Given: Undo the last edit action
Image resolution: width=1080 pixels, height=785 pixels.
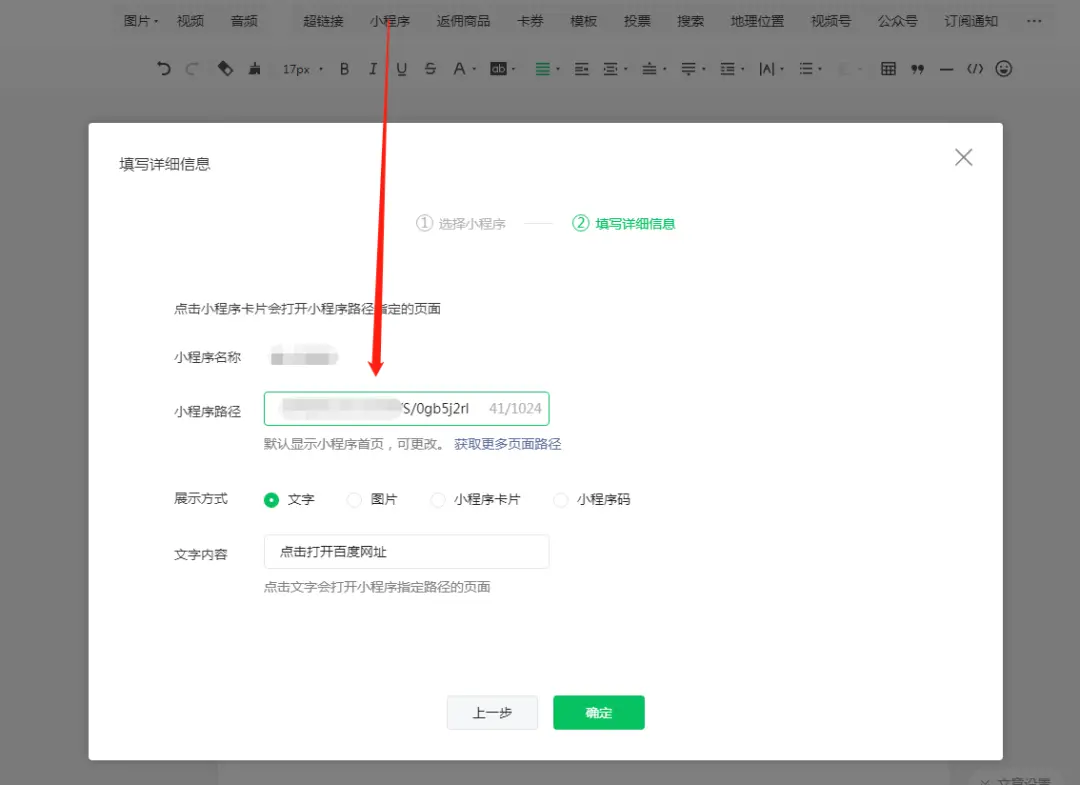Looking at the screenshot, I should point(163,69).
